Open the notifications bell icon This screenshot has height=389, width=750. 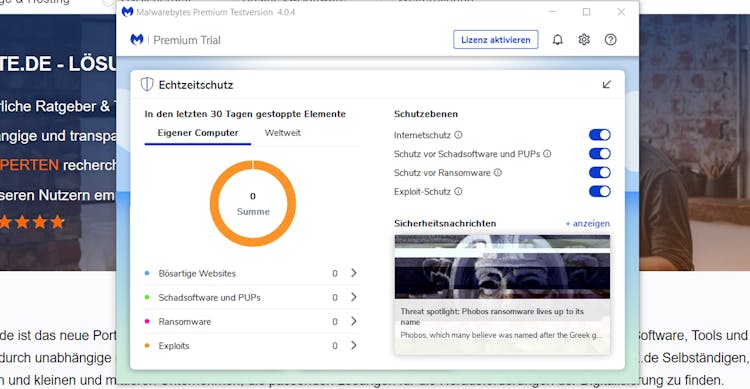tap(557, 40)
